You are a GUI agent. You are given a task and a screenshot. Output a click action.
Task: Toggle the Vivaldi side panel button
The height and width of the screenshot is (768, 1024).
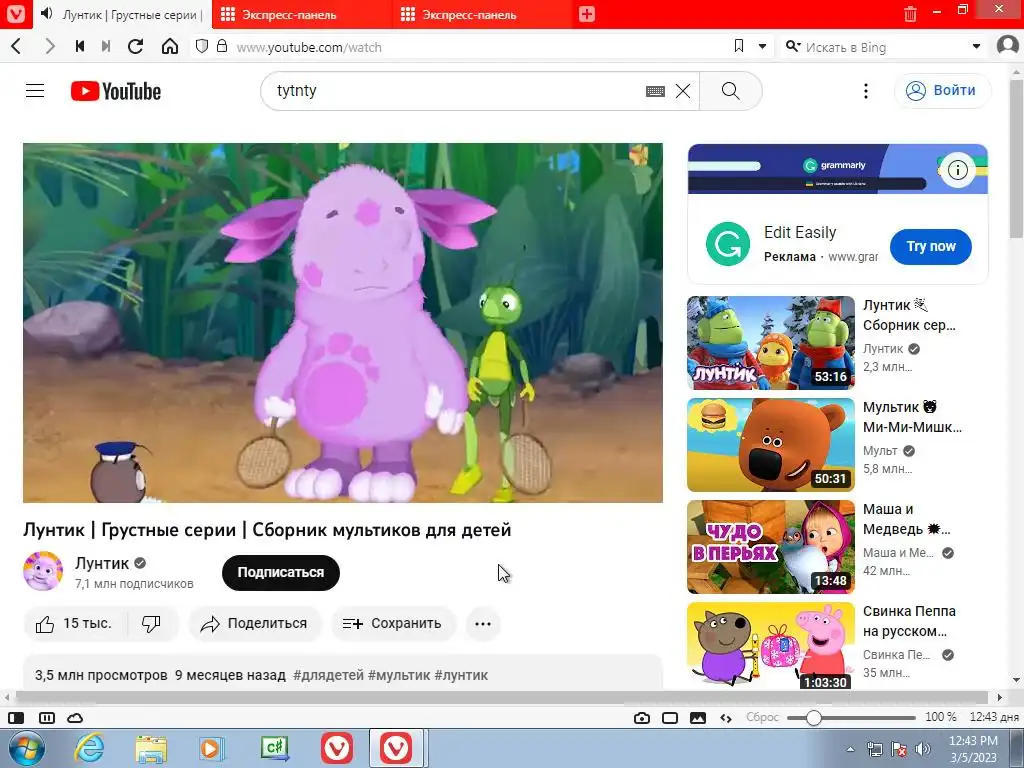(16, 718)
